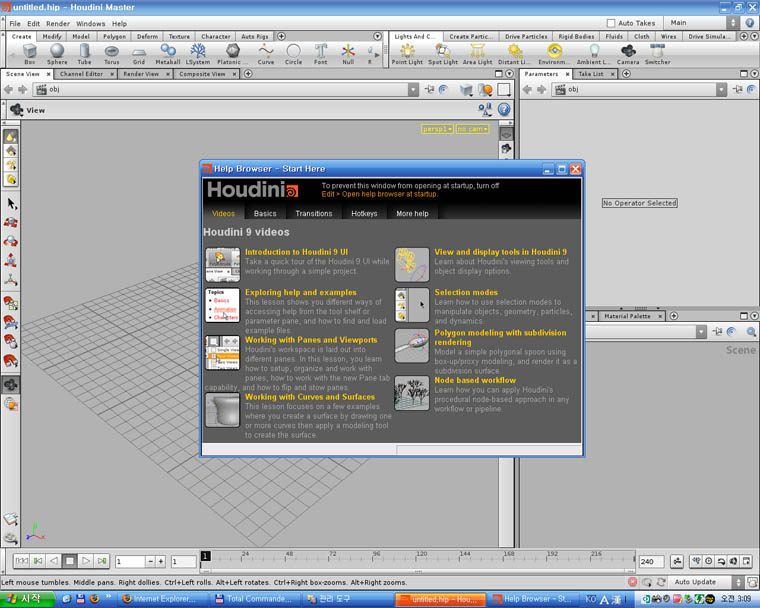Screen dimensions: 760x608
Task: Open the Take List tab
Action: click(x=591, y=74)
